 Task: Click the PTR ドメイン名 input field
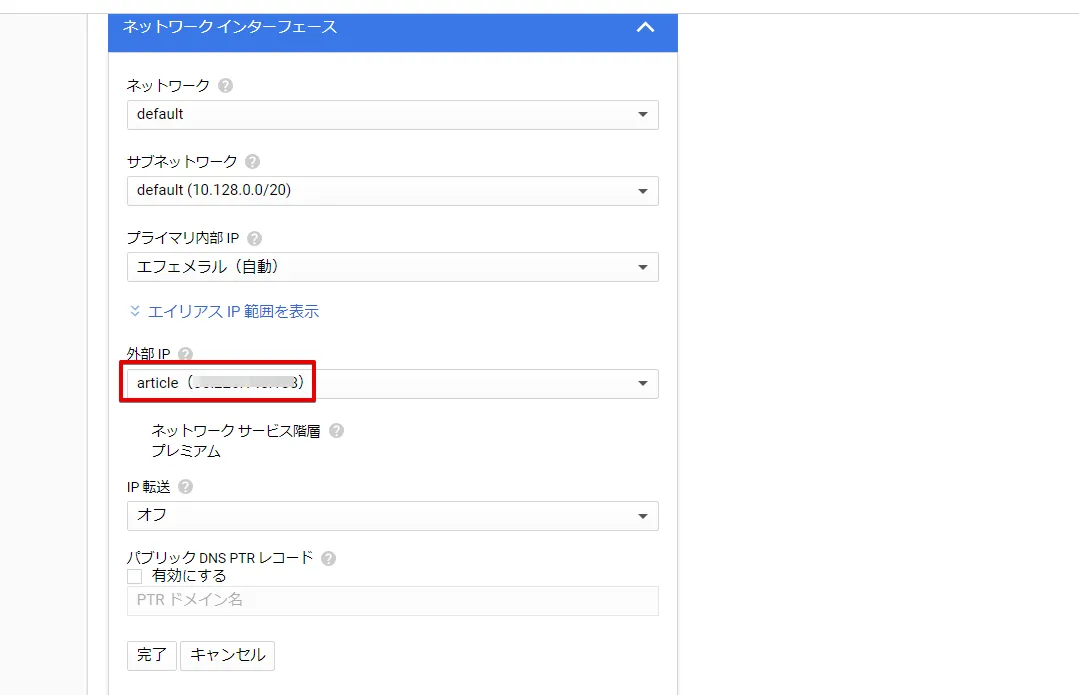[392, 600]
